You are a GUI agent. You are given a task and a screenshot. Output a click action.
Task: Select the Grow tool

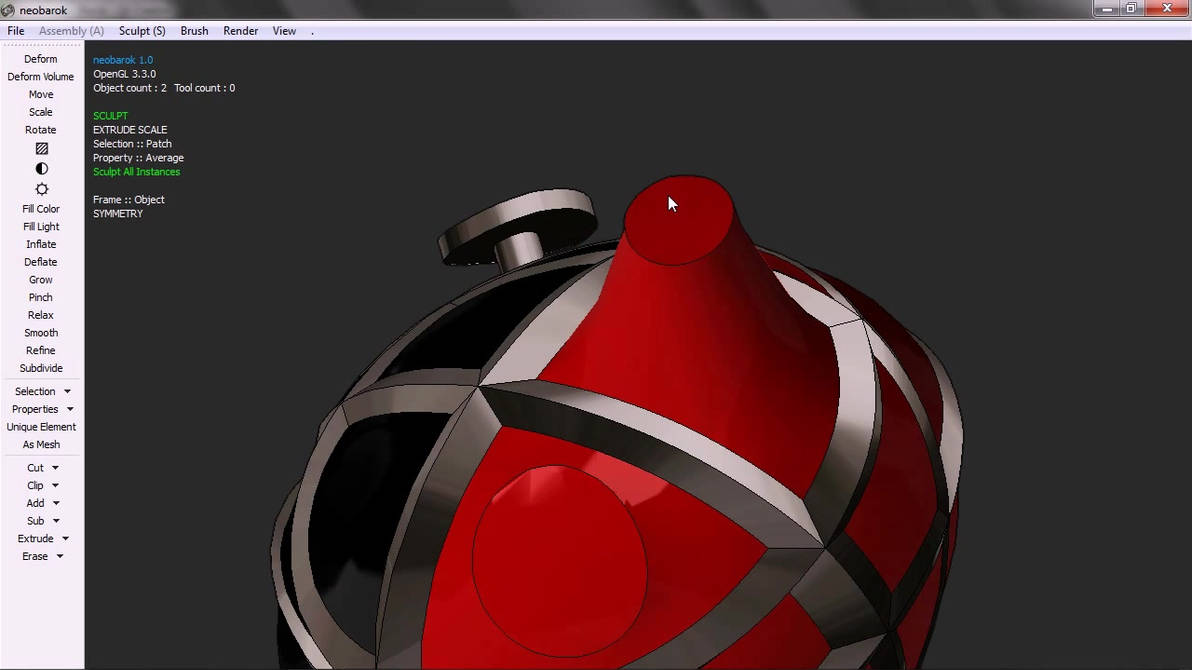(x=41, y=280)
